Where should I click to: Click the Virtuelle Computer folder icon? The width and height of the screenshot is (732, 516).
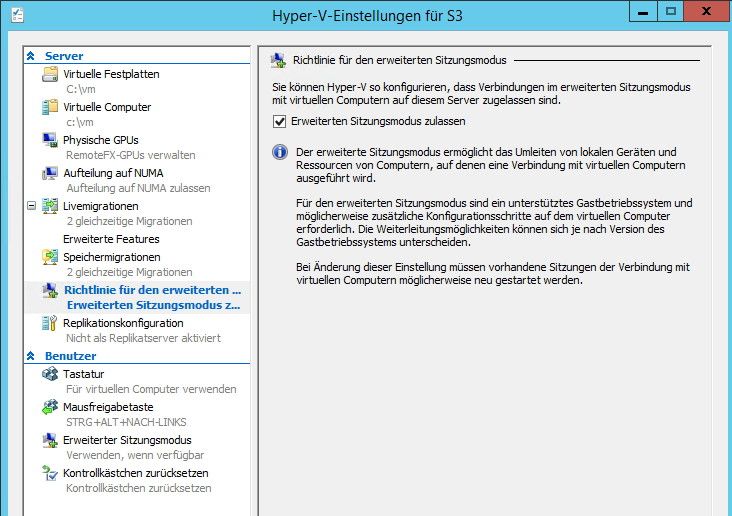50,107
